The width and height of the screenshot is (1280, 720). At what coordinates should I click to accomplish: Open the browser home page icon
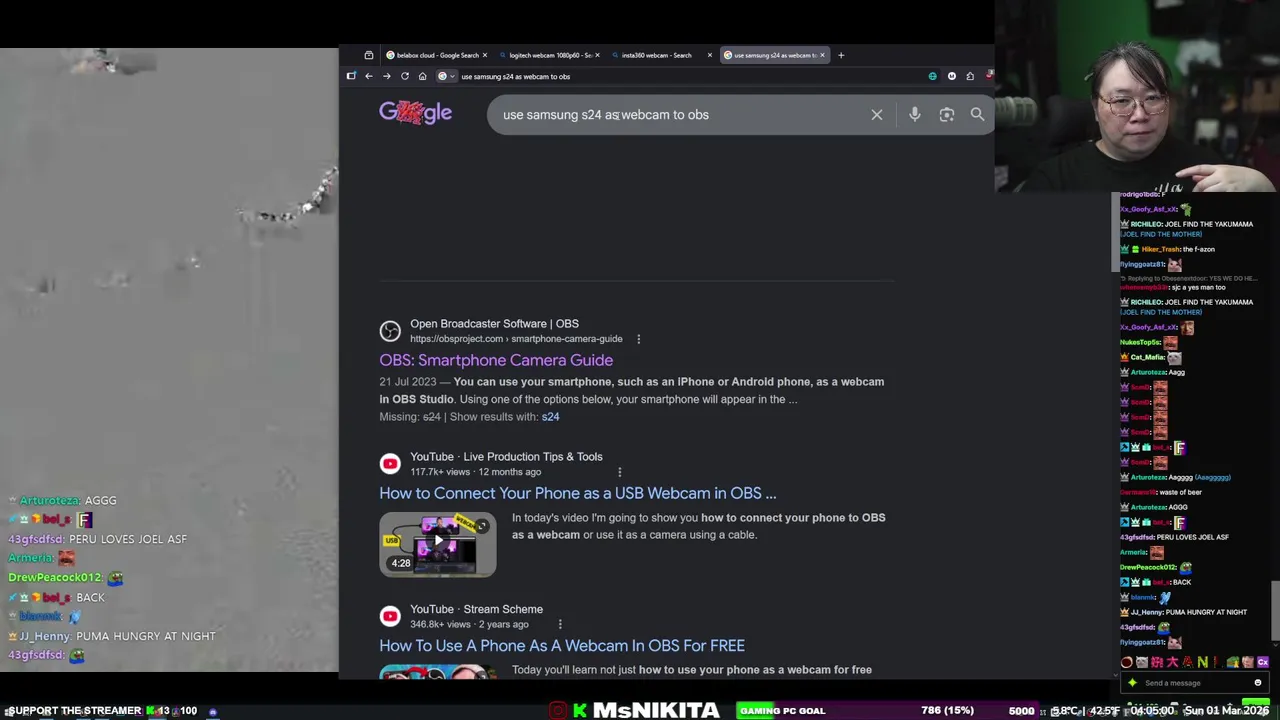pos(422,76)
